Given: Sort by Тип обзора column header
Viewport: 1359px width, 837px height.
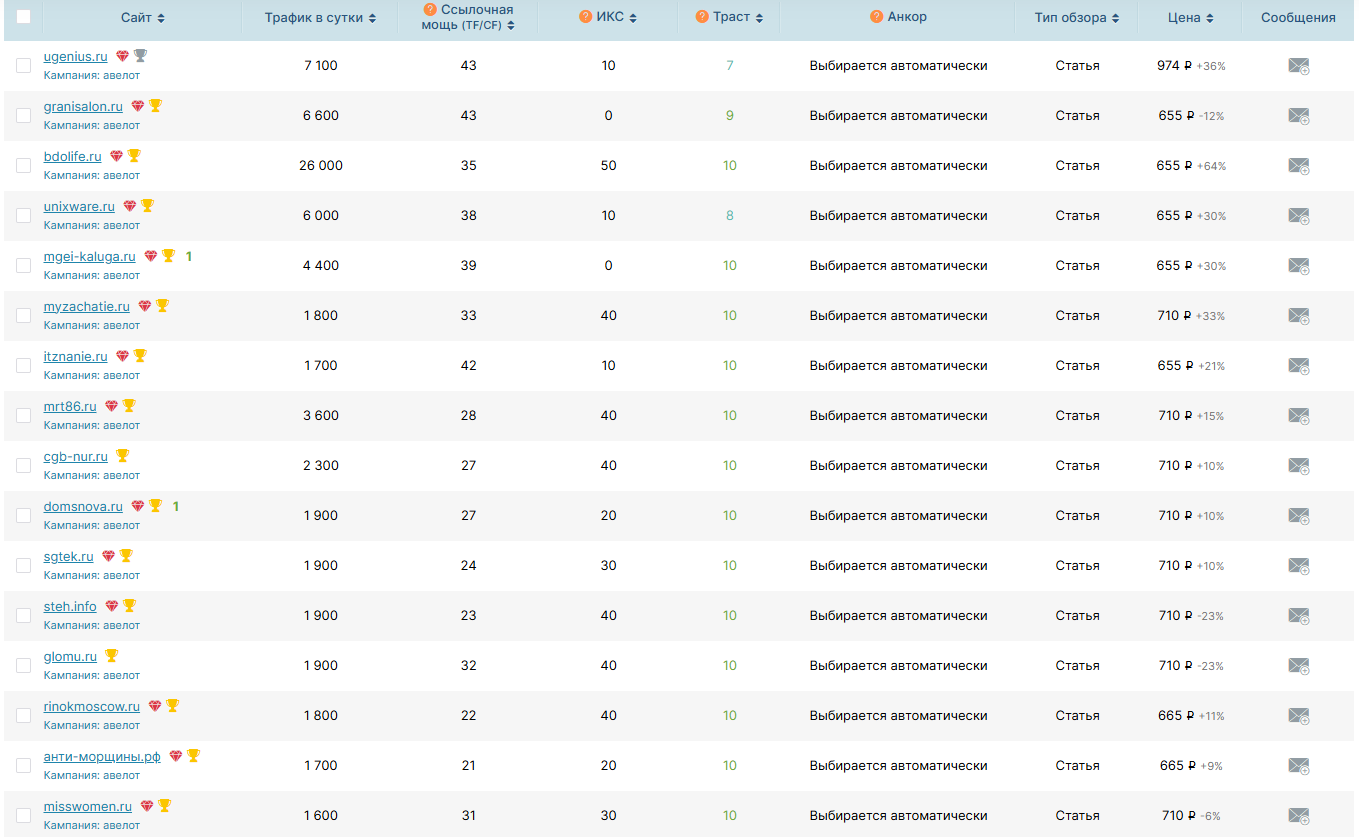Looking at the screenshot, I should [x=1076, y=18].
